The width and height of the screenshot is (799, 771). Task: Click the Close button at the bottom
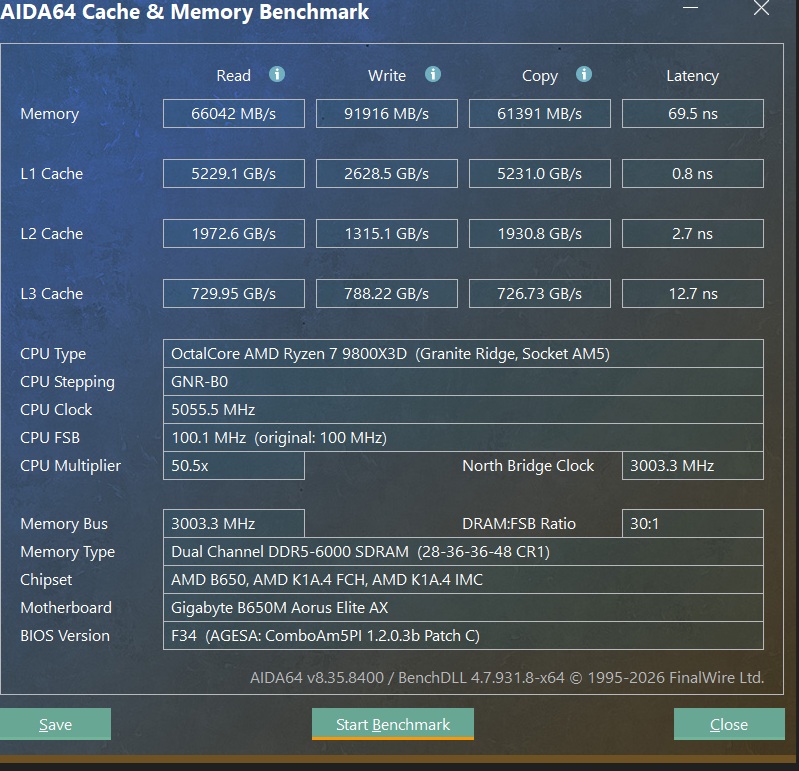(729, 724)
